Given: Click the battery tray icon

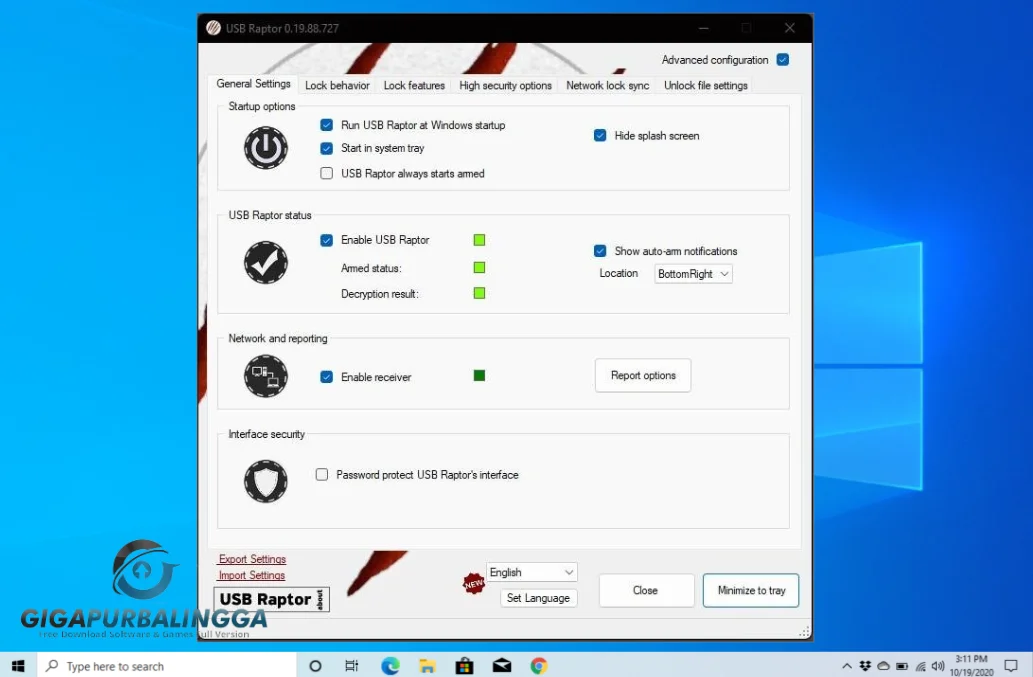Looking at the screenshot, I should coord(902,666).
